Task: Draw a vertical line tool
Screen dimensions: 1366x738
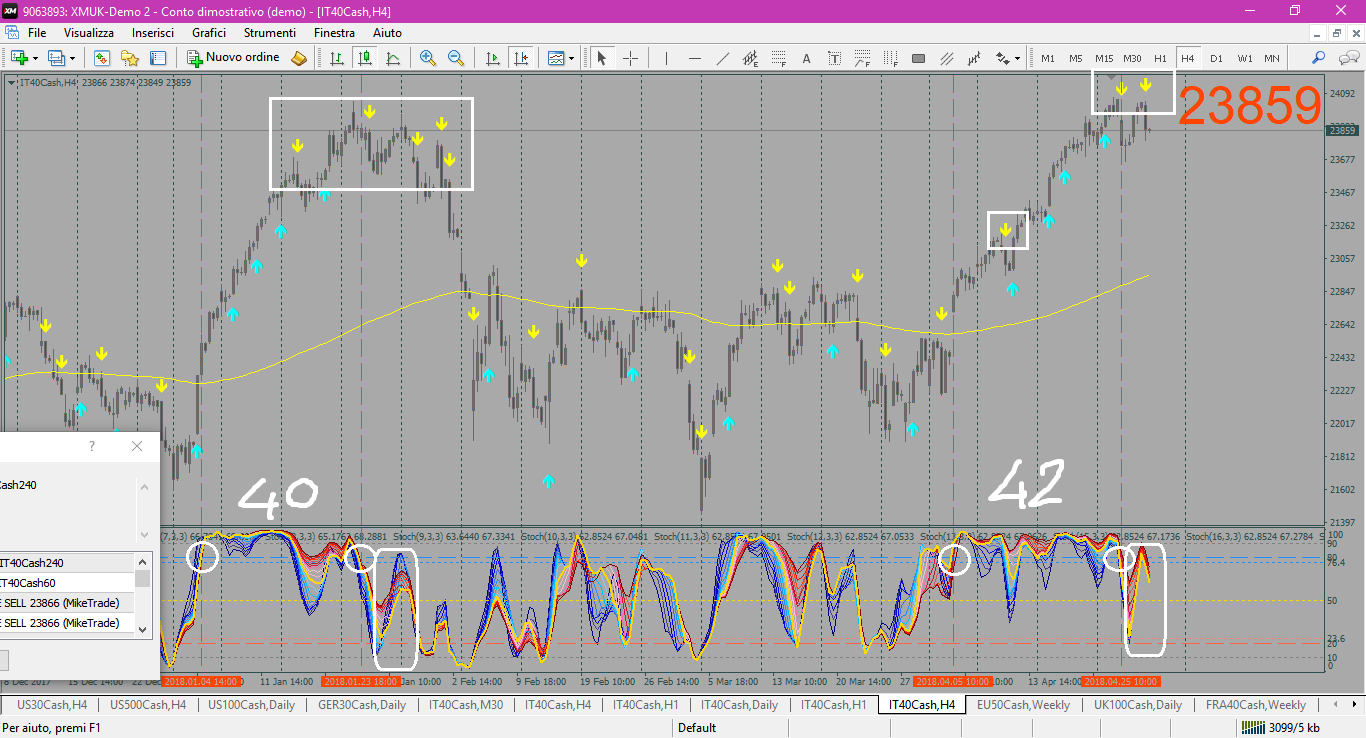Action: [666, 58]
